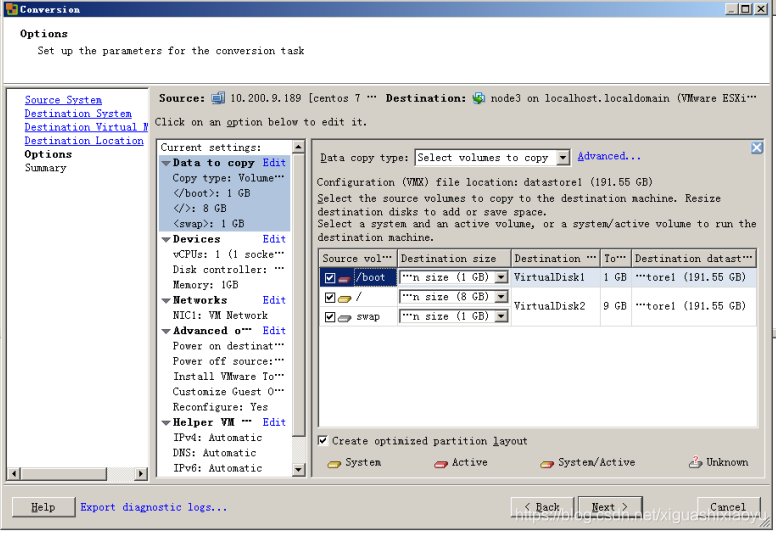Click the System/Active legend icon
The height and width of the screenshot is (534, 776).
coord(547,464)
